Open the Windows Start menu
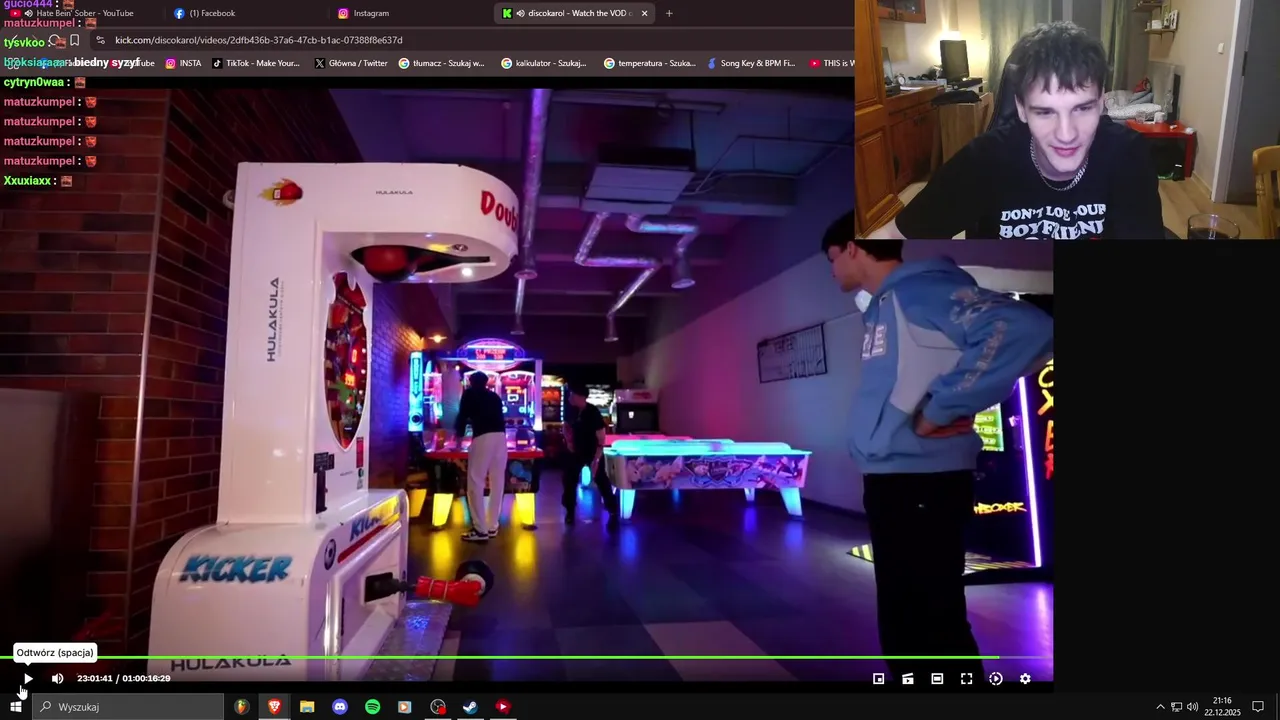 click(x=16, y=707)
